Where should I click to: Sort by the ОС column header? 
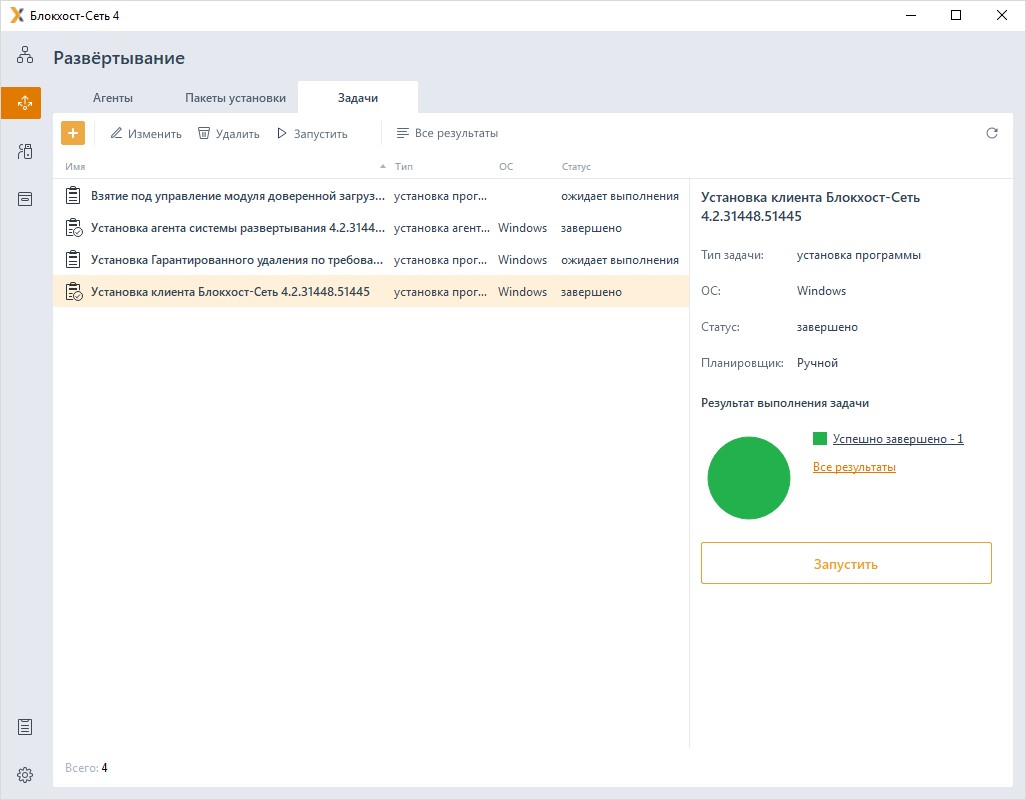point(506,167)
